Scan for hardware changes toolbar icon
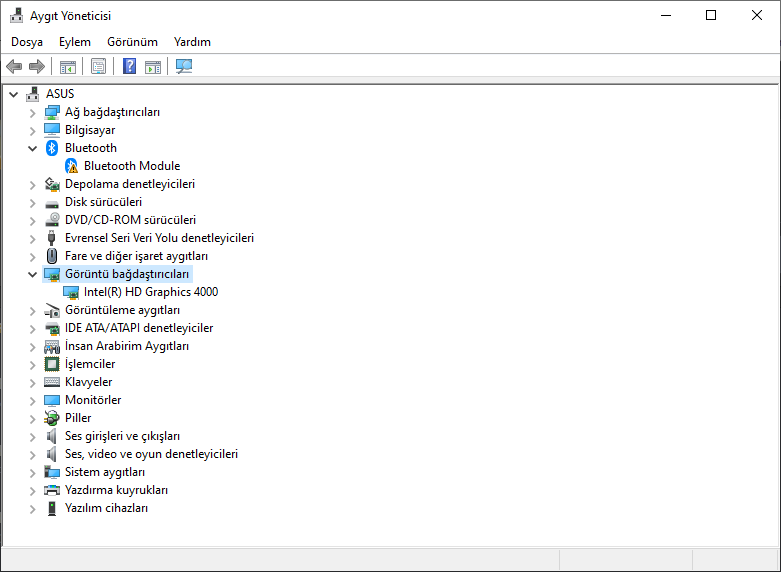781x572 pixels. pos(184,66)
